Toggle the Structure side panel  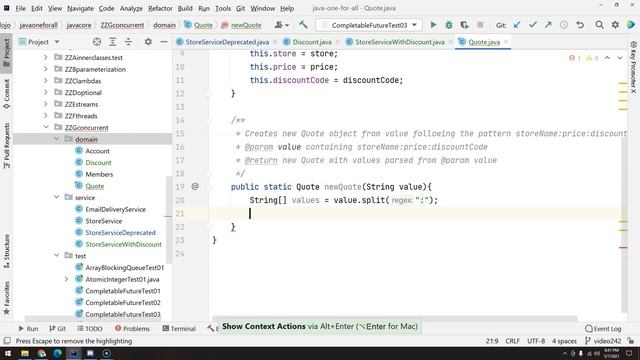tap(6, 251)
